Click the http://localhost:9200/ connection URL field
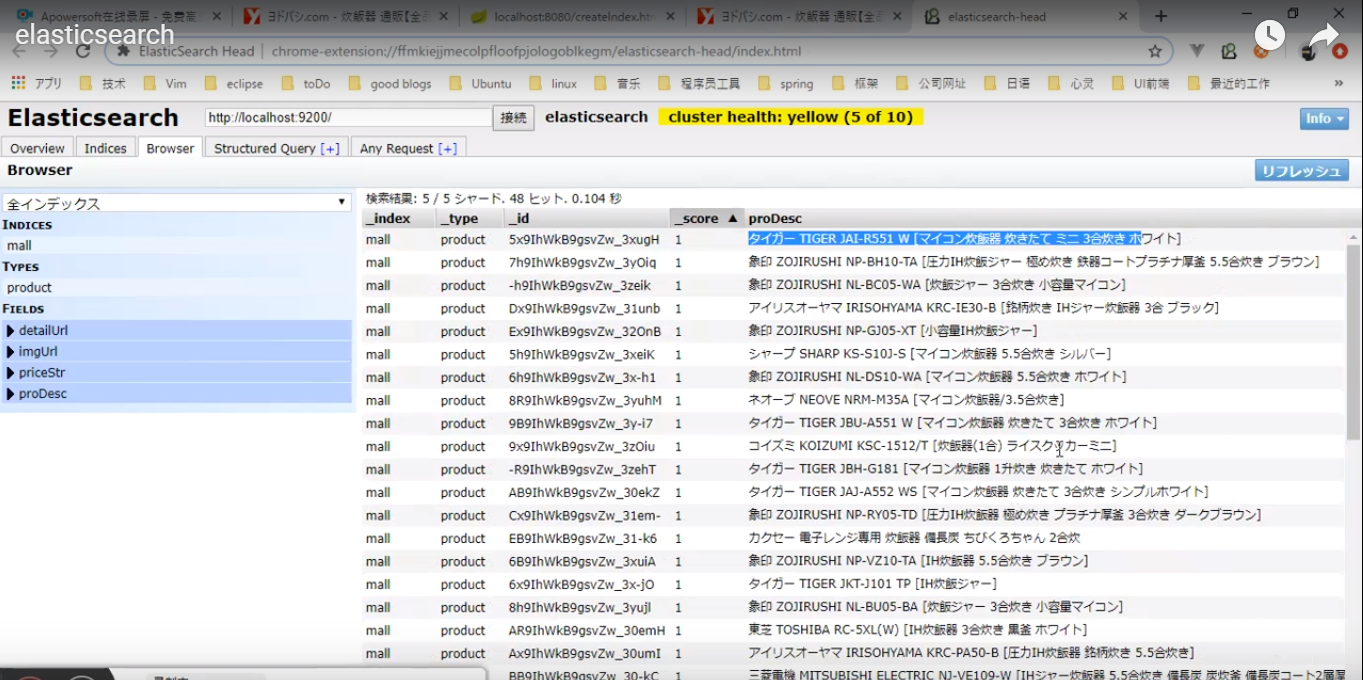 [x=348, y=118]
